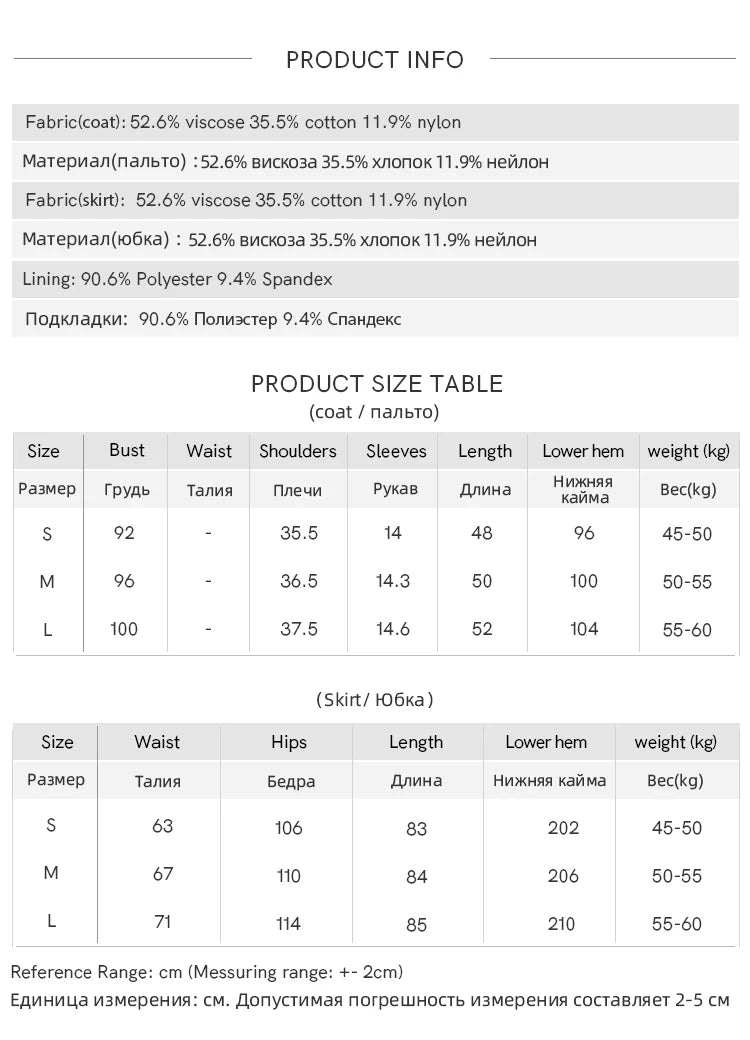
Task: Click the Lining polyester spandex row
Action: coord(375,279)
